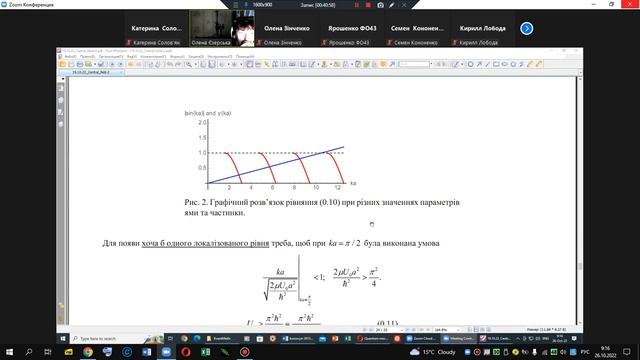
Task: Close the 19.10.22_Central_field document tab
Action: point(121,72)
